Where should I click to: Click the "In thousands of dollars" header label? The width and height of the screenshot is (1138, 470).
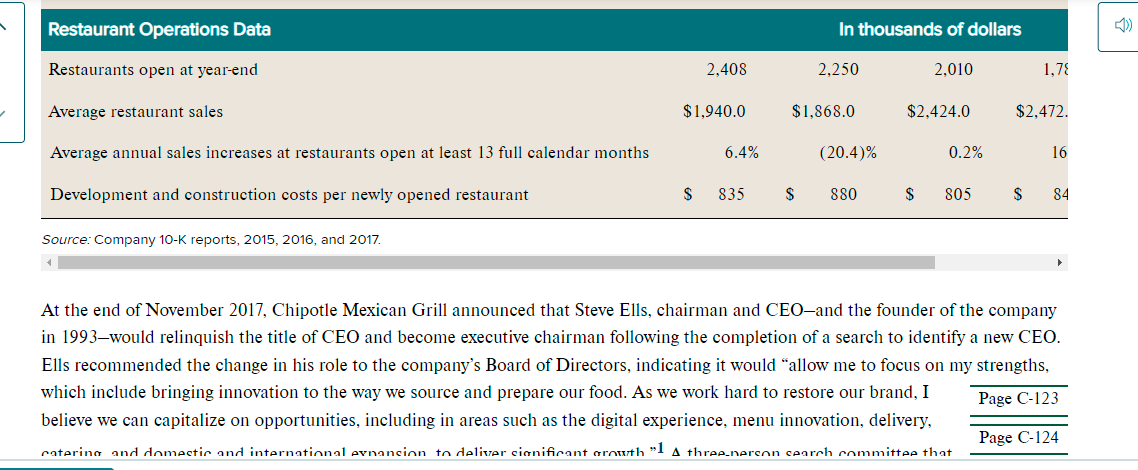930,30
